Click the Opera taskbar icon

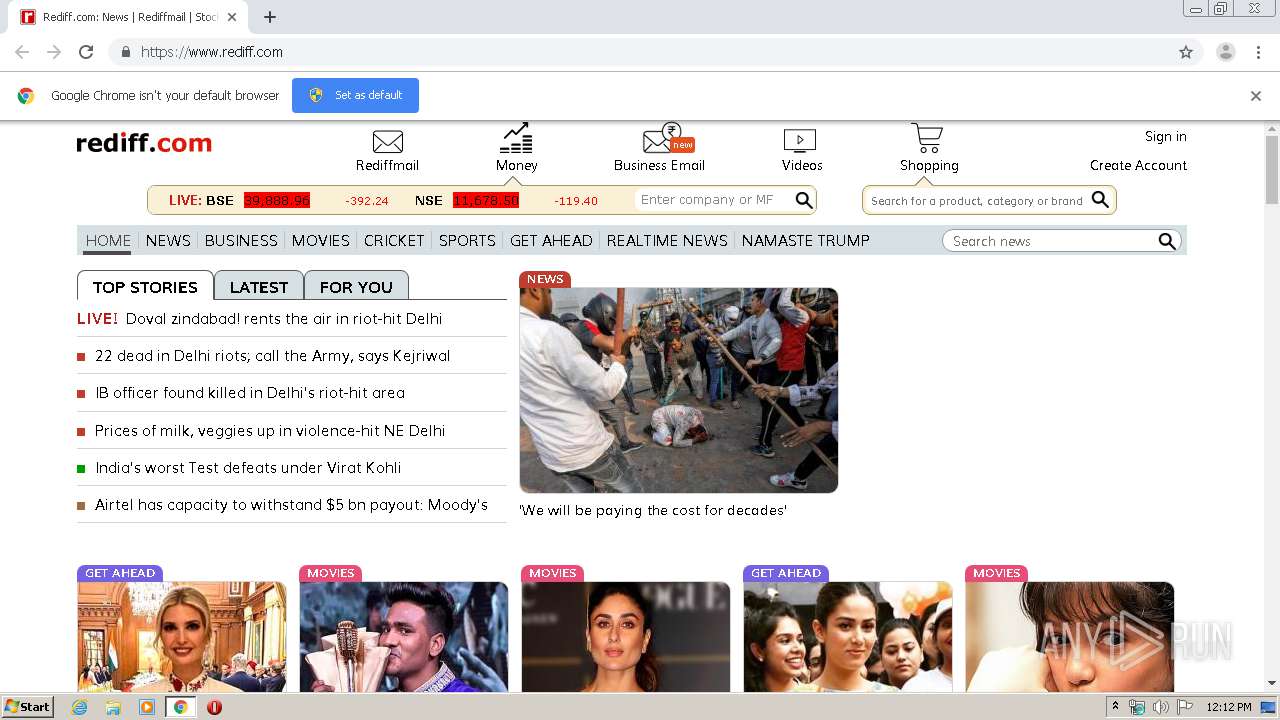click(214, 707)
